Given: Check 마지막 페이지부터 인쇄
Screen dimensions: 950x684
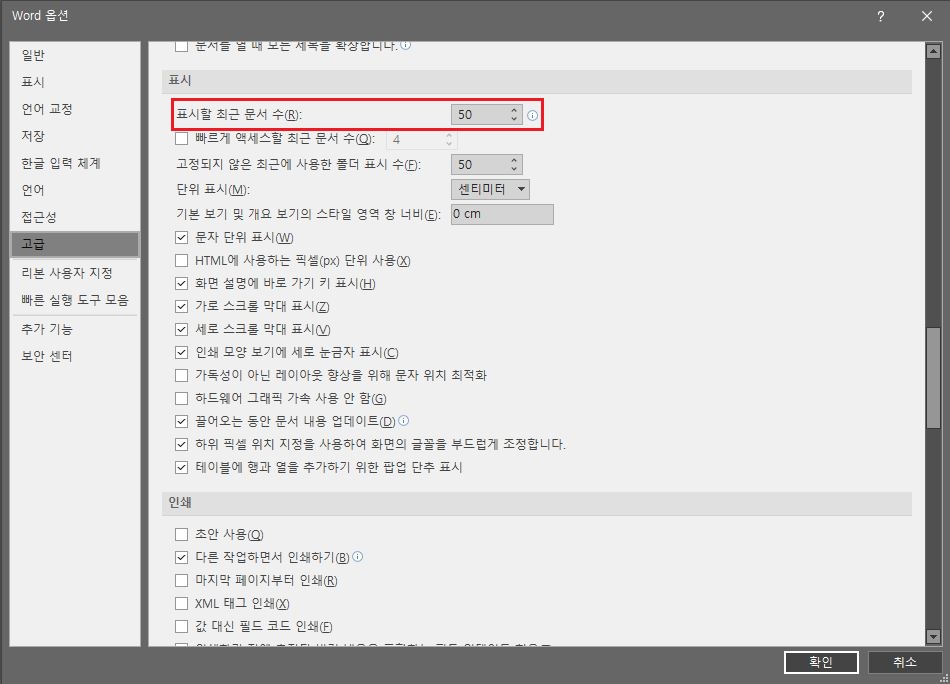Looking at the screenshot, I should pyautogui.click(x=181, y=580).
